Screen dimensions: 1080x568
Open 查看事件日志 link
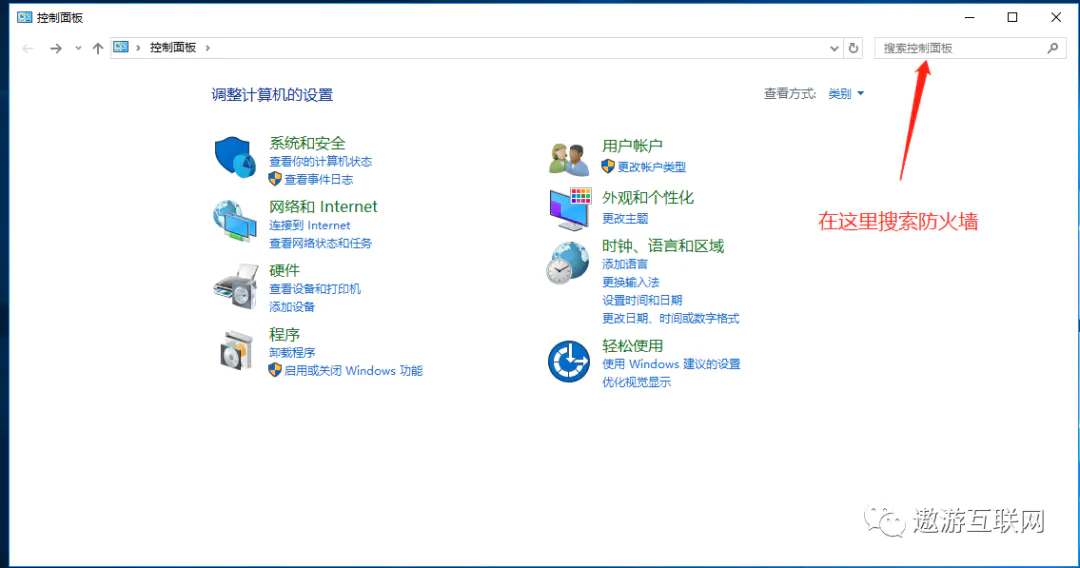(x=318, y=180)
